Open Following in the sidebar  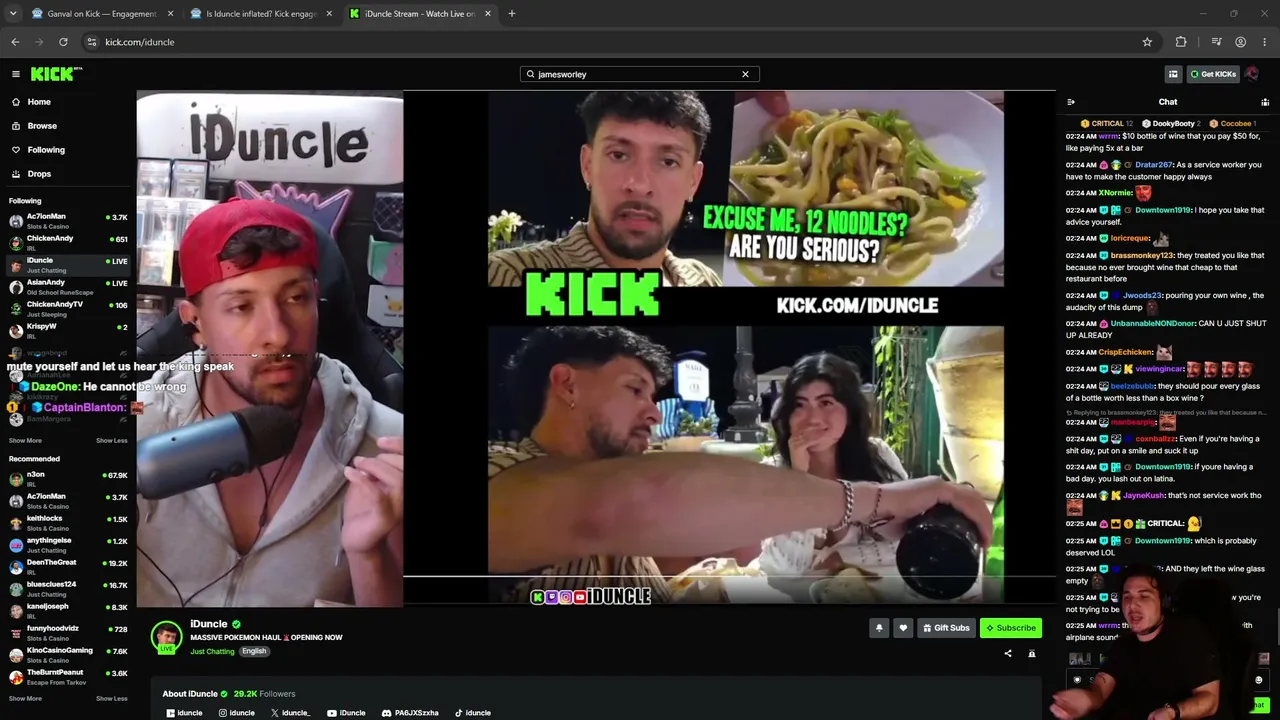[46, 150]
